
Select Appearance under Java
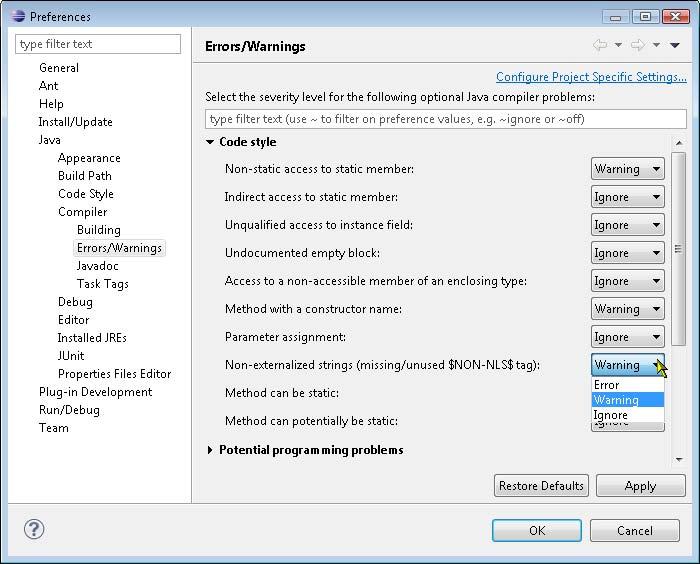89,158
